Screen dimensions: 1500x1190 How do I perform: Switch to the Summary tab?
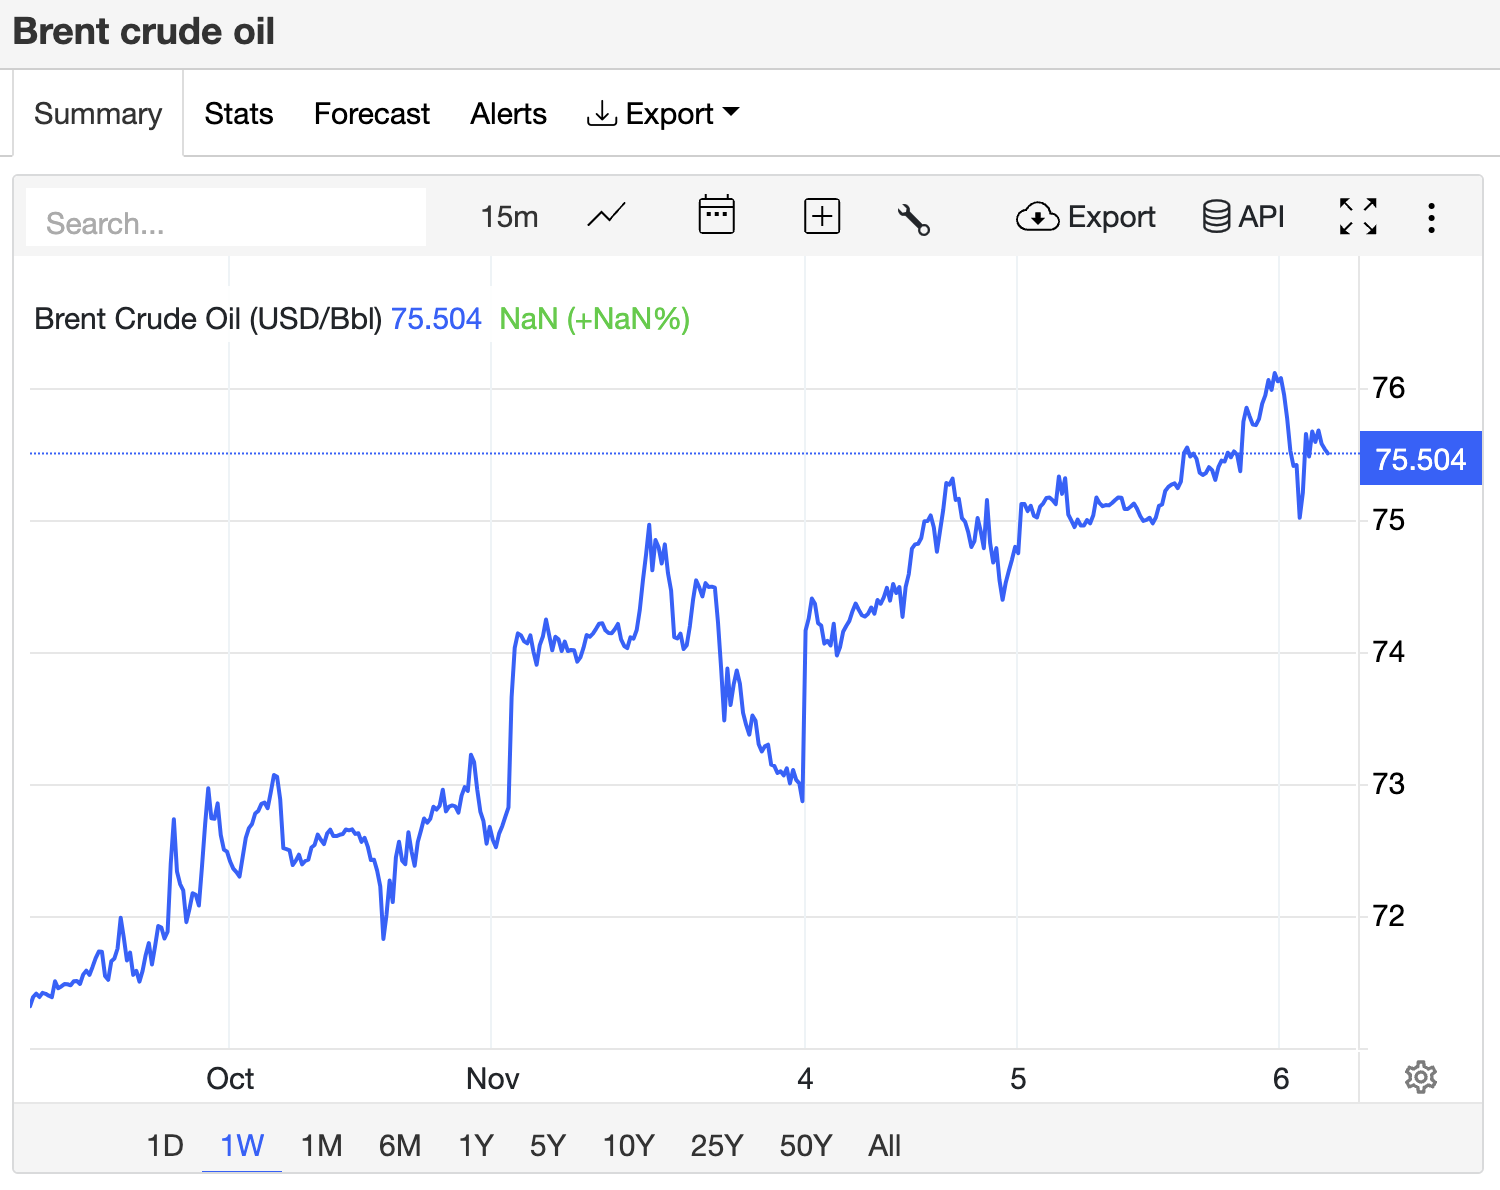[97, 113]
